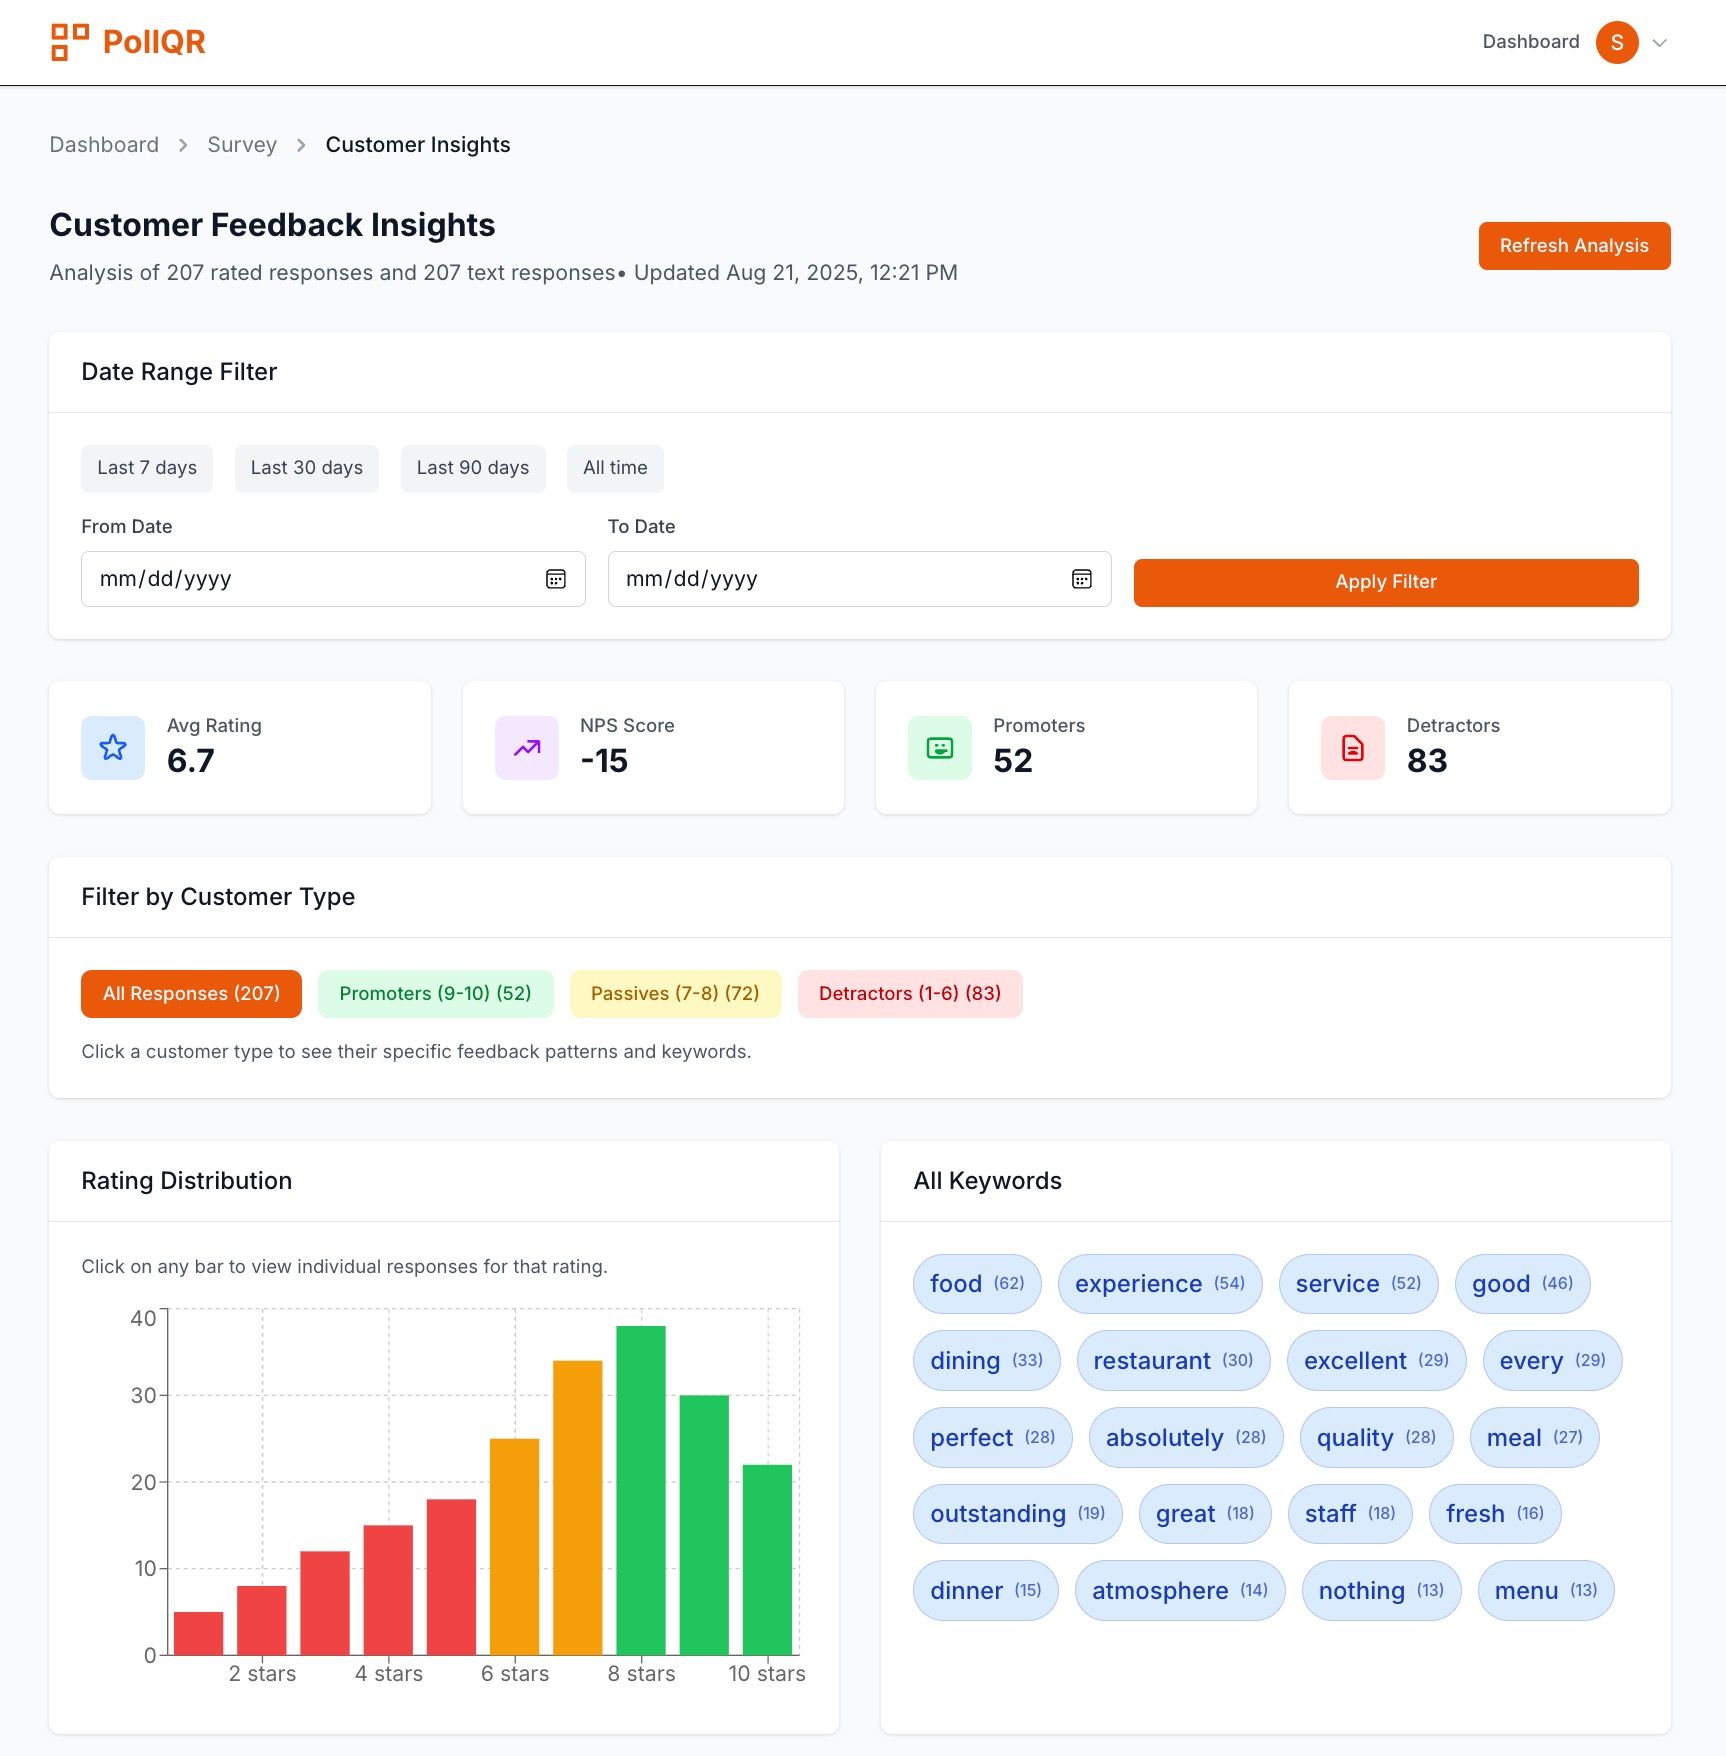1726x1756 pixels.
Task: Select the All Responses (207) filter
Action: click(x=191, y=993)
